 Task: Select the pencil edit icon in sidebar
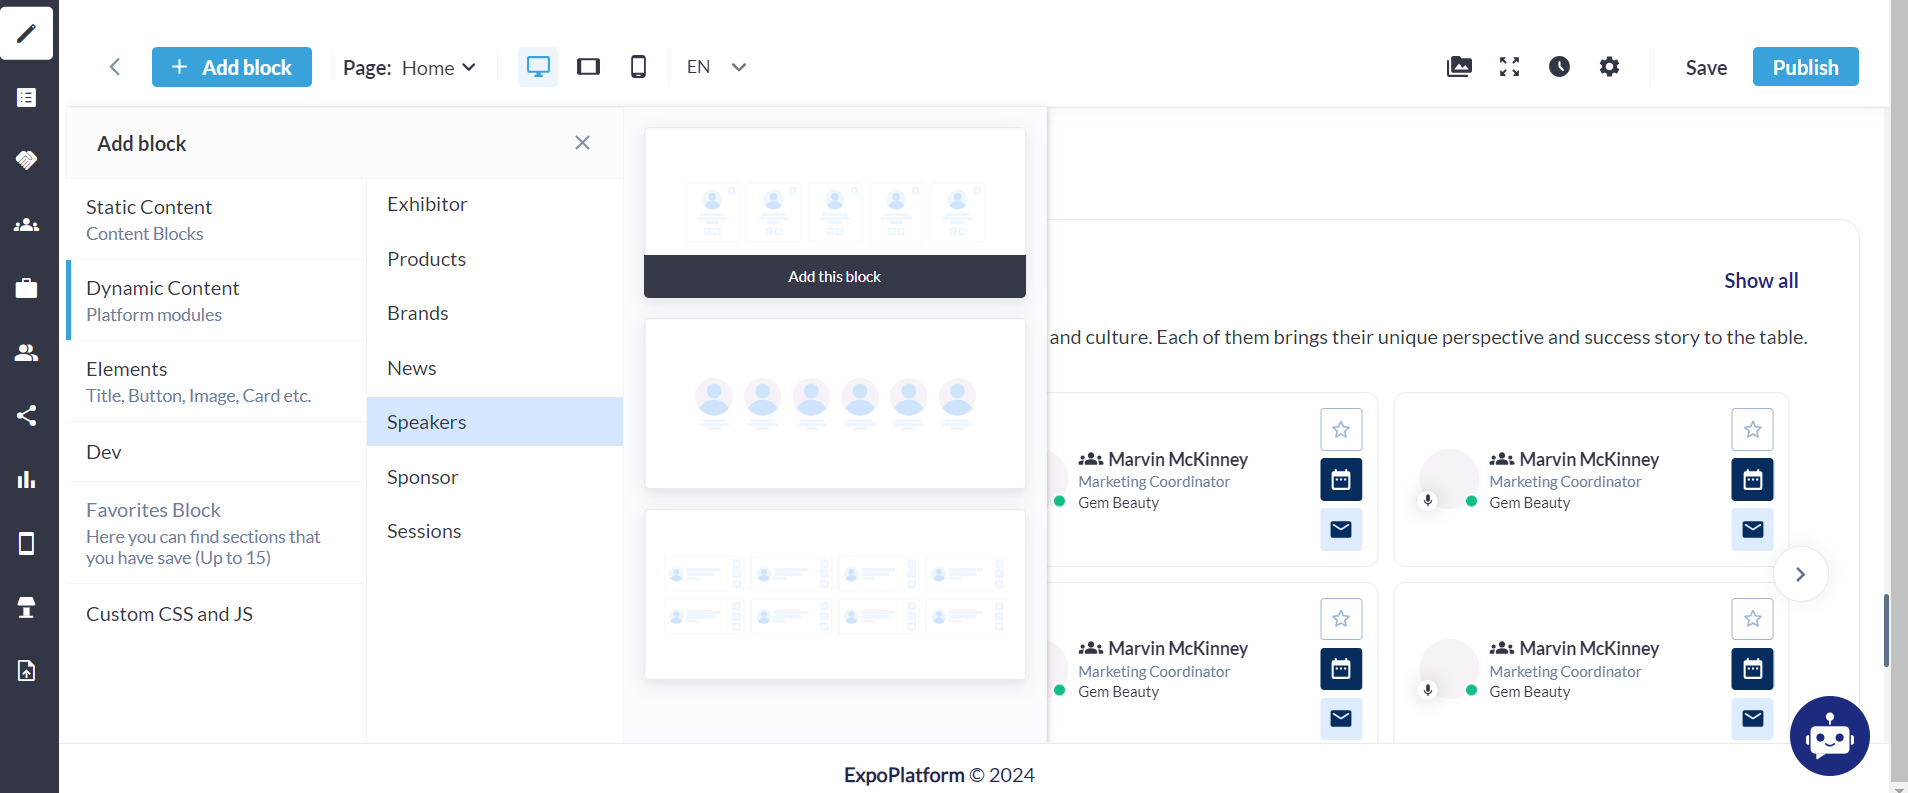(x=27, y=33)
